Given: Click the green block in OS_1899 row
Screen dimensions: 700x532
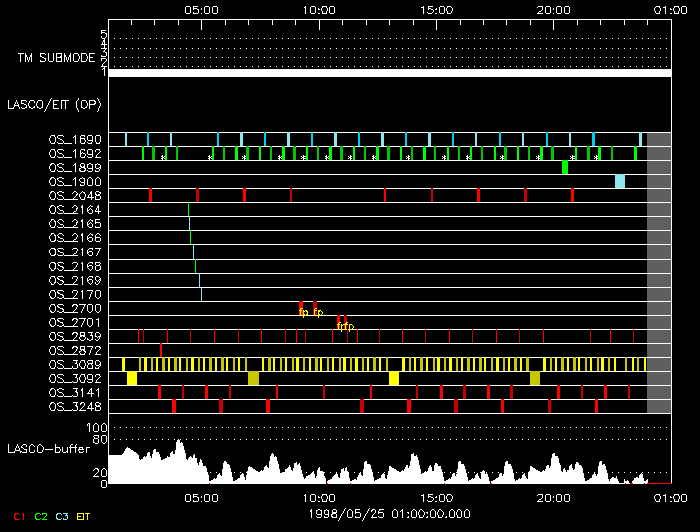Looking at the screenshot, I should (x=565, y=167).
